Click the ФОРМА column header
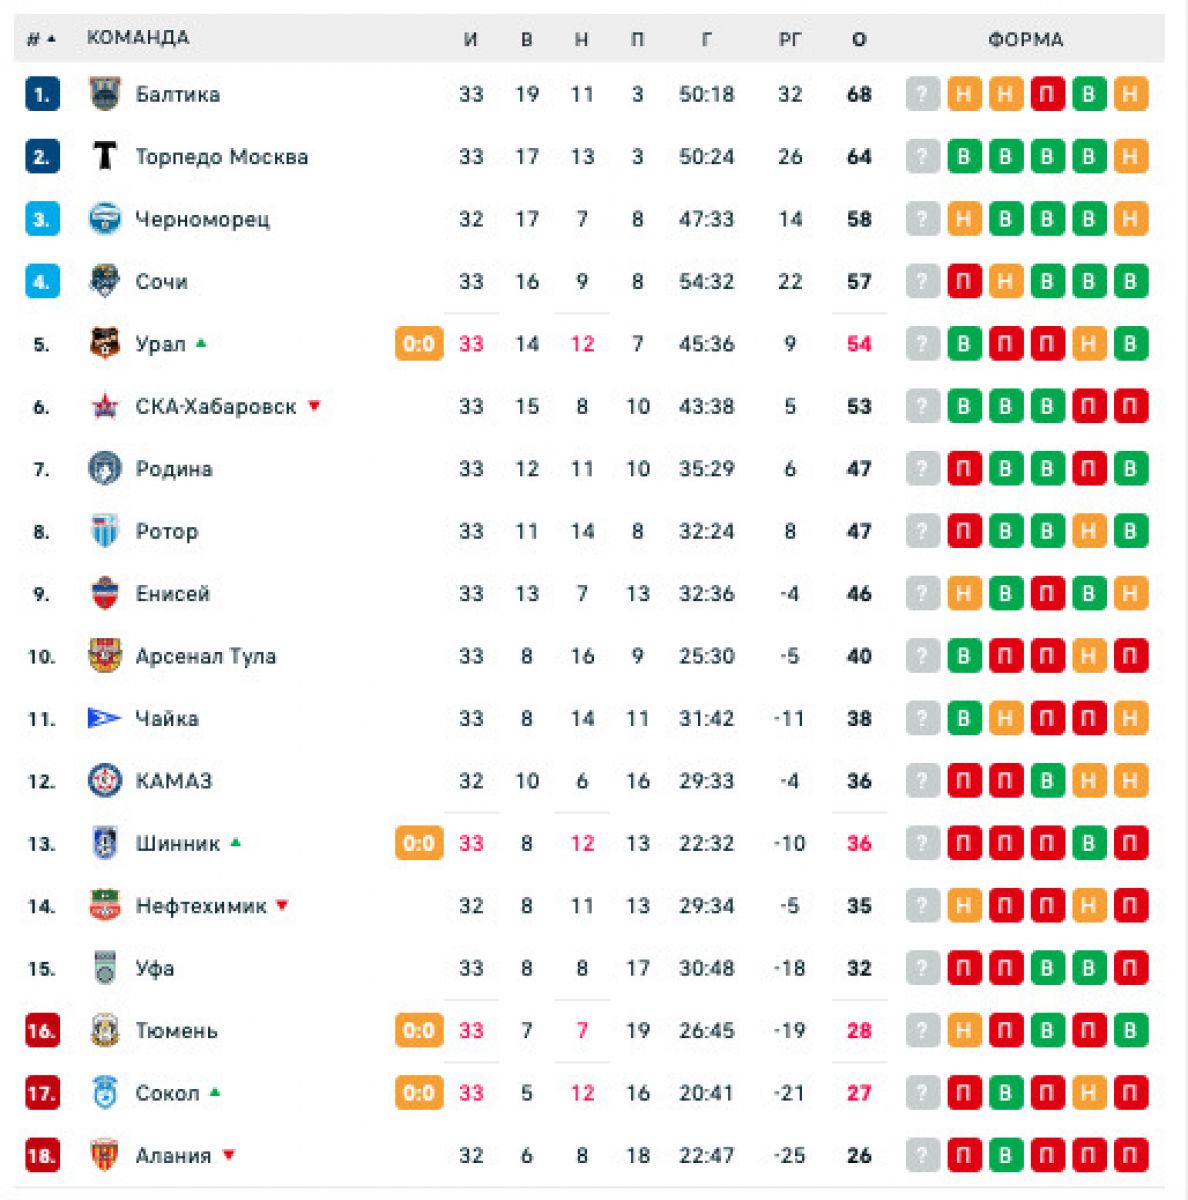 tap(1026, 40)
